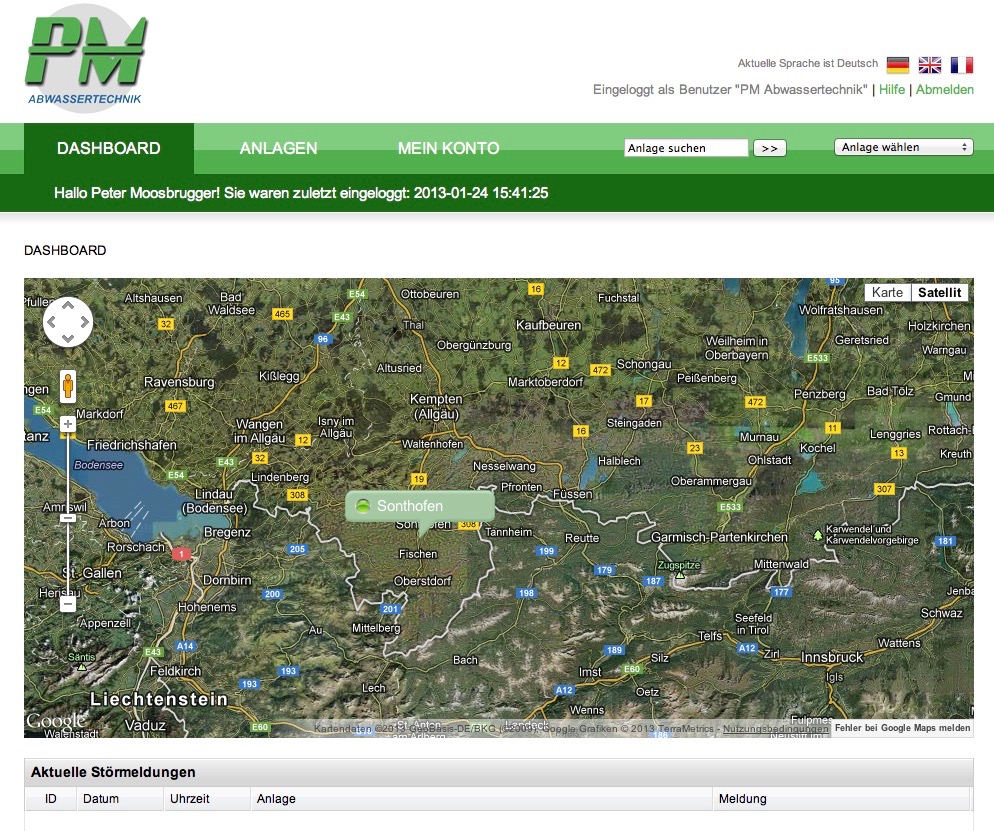The height and width of the screenshot is (831, 994).
Task: Click the 'Anlage suchen' search field
Action: 686,148
